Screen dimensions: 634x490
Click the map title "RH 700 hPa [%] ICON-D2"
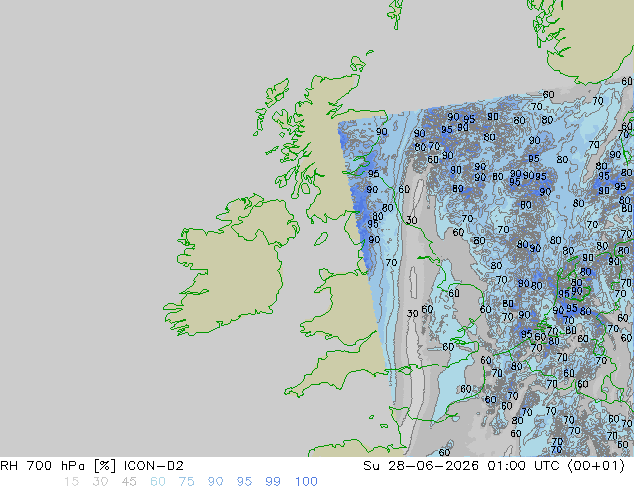click(92, 466)
